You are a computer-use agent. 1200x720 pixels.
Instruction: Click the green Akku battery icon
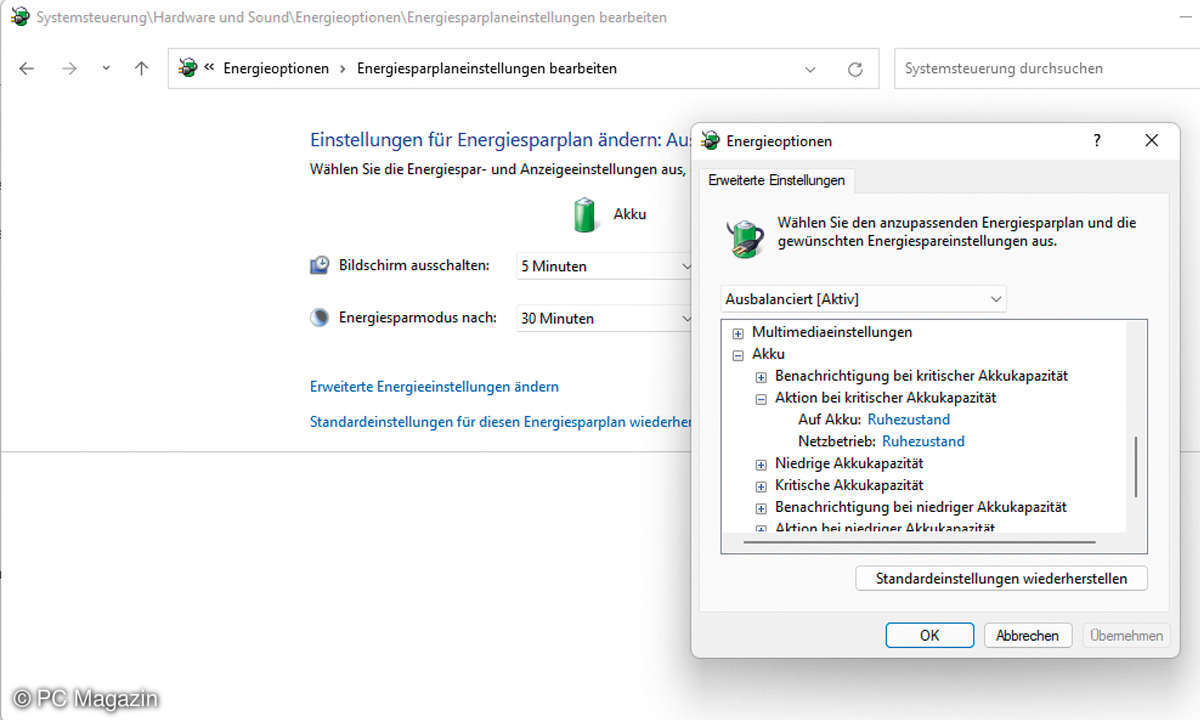[585, 214]
